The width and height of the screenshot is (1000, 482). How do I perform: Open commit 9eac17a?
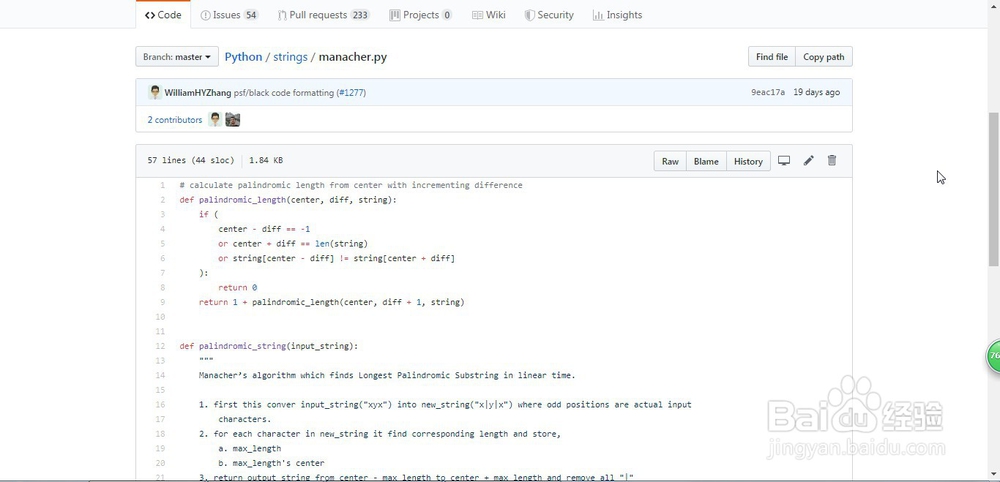point(768,92)
